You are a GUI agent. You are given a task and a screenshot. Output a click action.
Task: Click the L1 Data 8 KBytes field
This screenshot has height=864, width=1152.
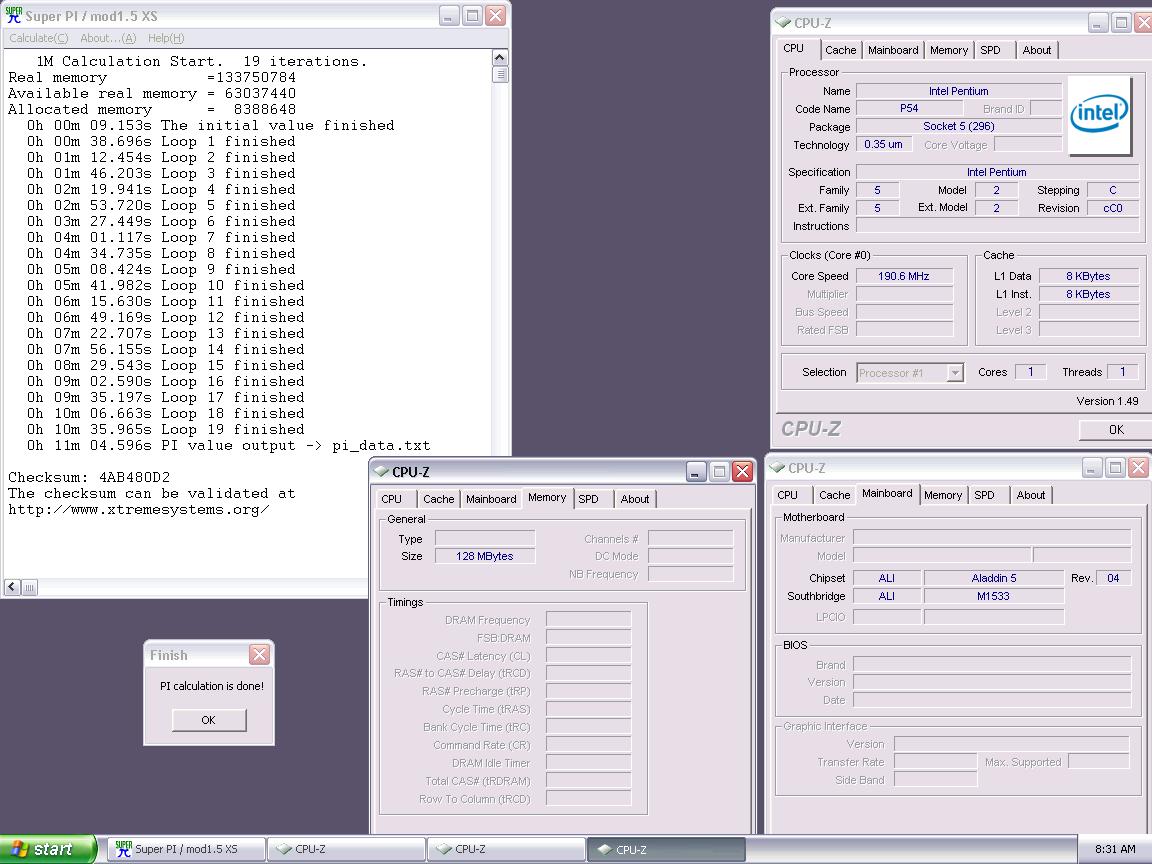[x=1088, y=276]
